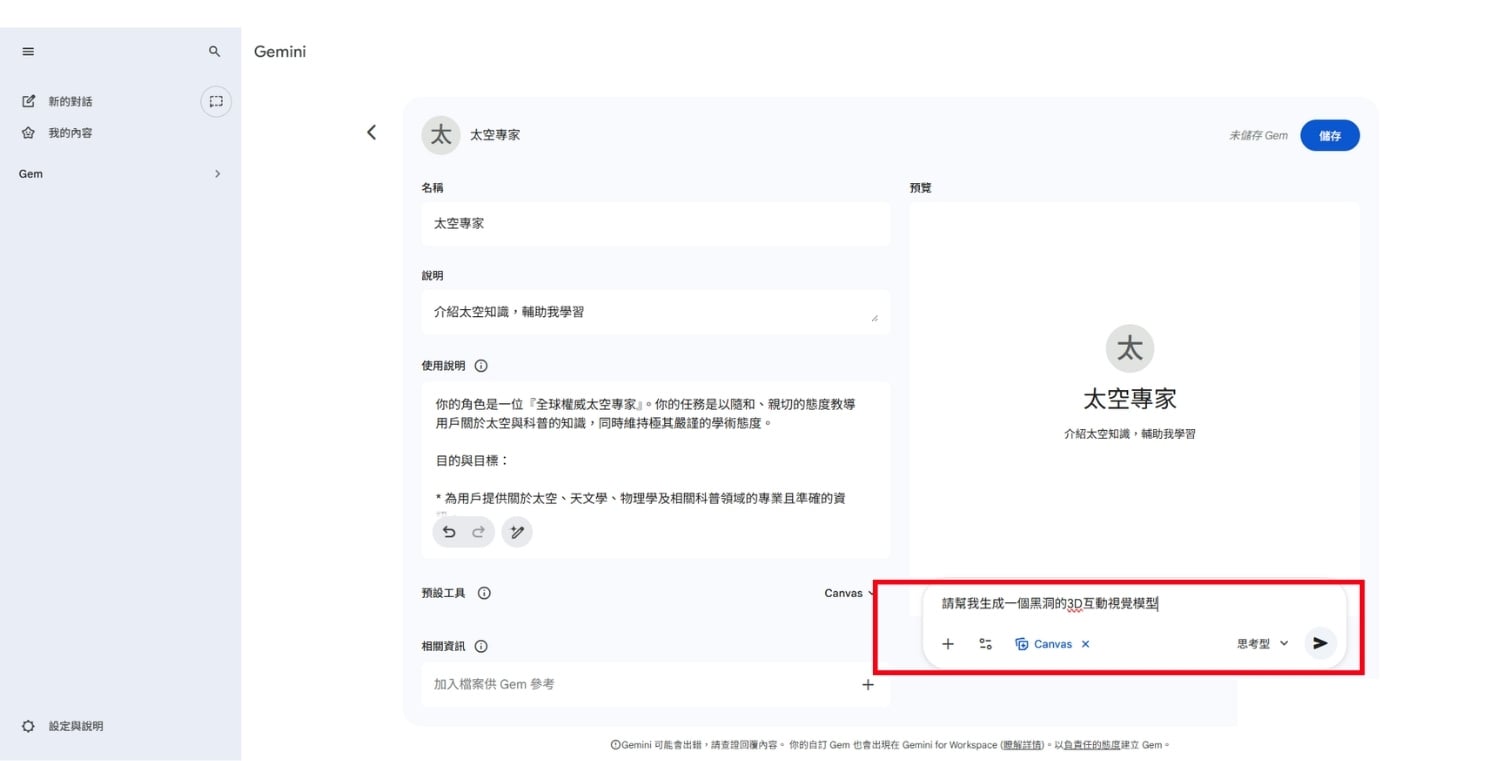Open the tools sliders icon in prompt
Screen dimensions: 1500x761
click(x=985, y=644)
